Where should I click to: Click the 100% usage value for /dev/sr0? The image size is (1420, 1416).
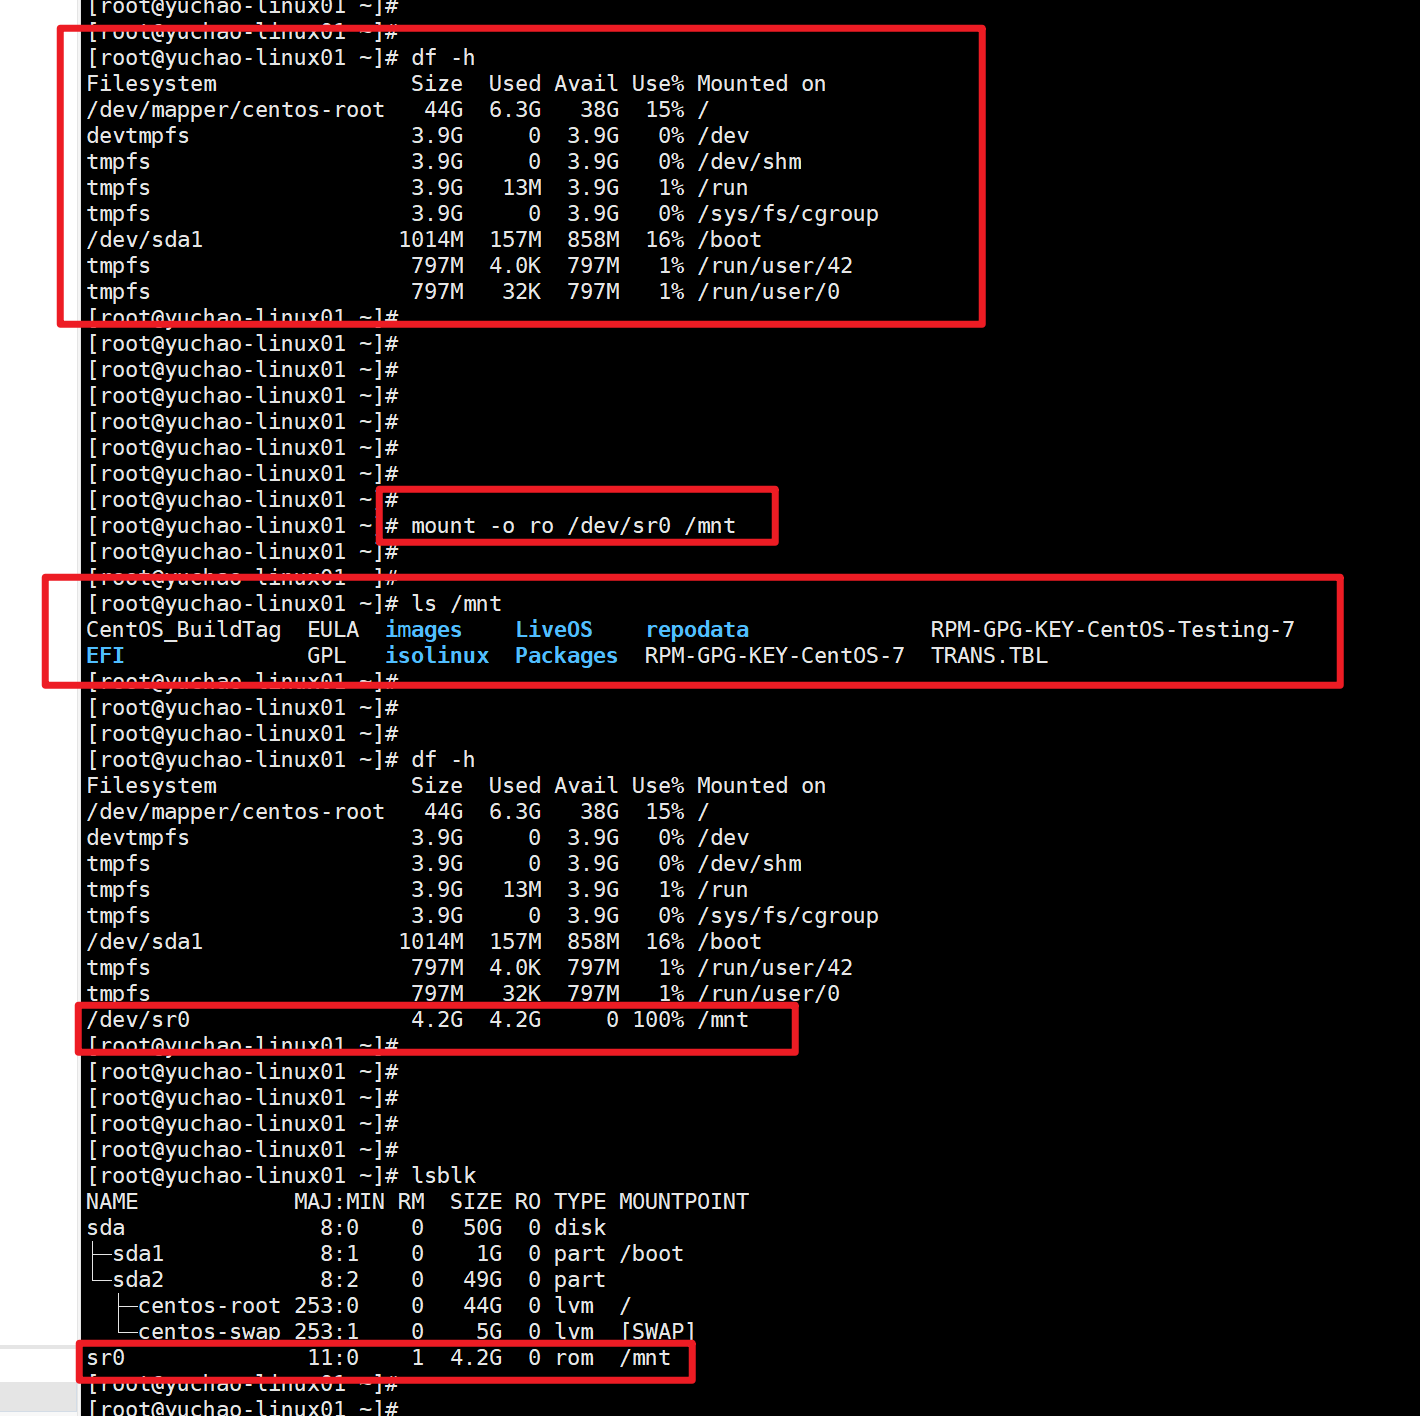tap(658, 1020)
